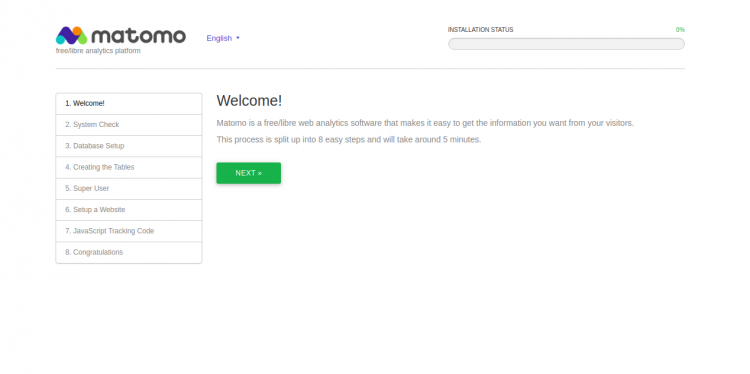Click the green NEXT button
This screenshot has width=750, height=374.
click(249, 173)
